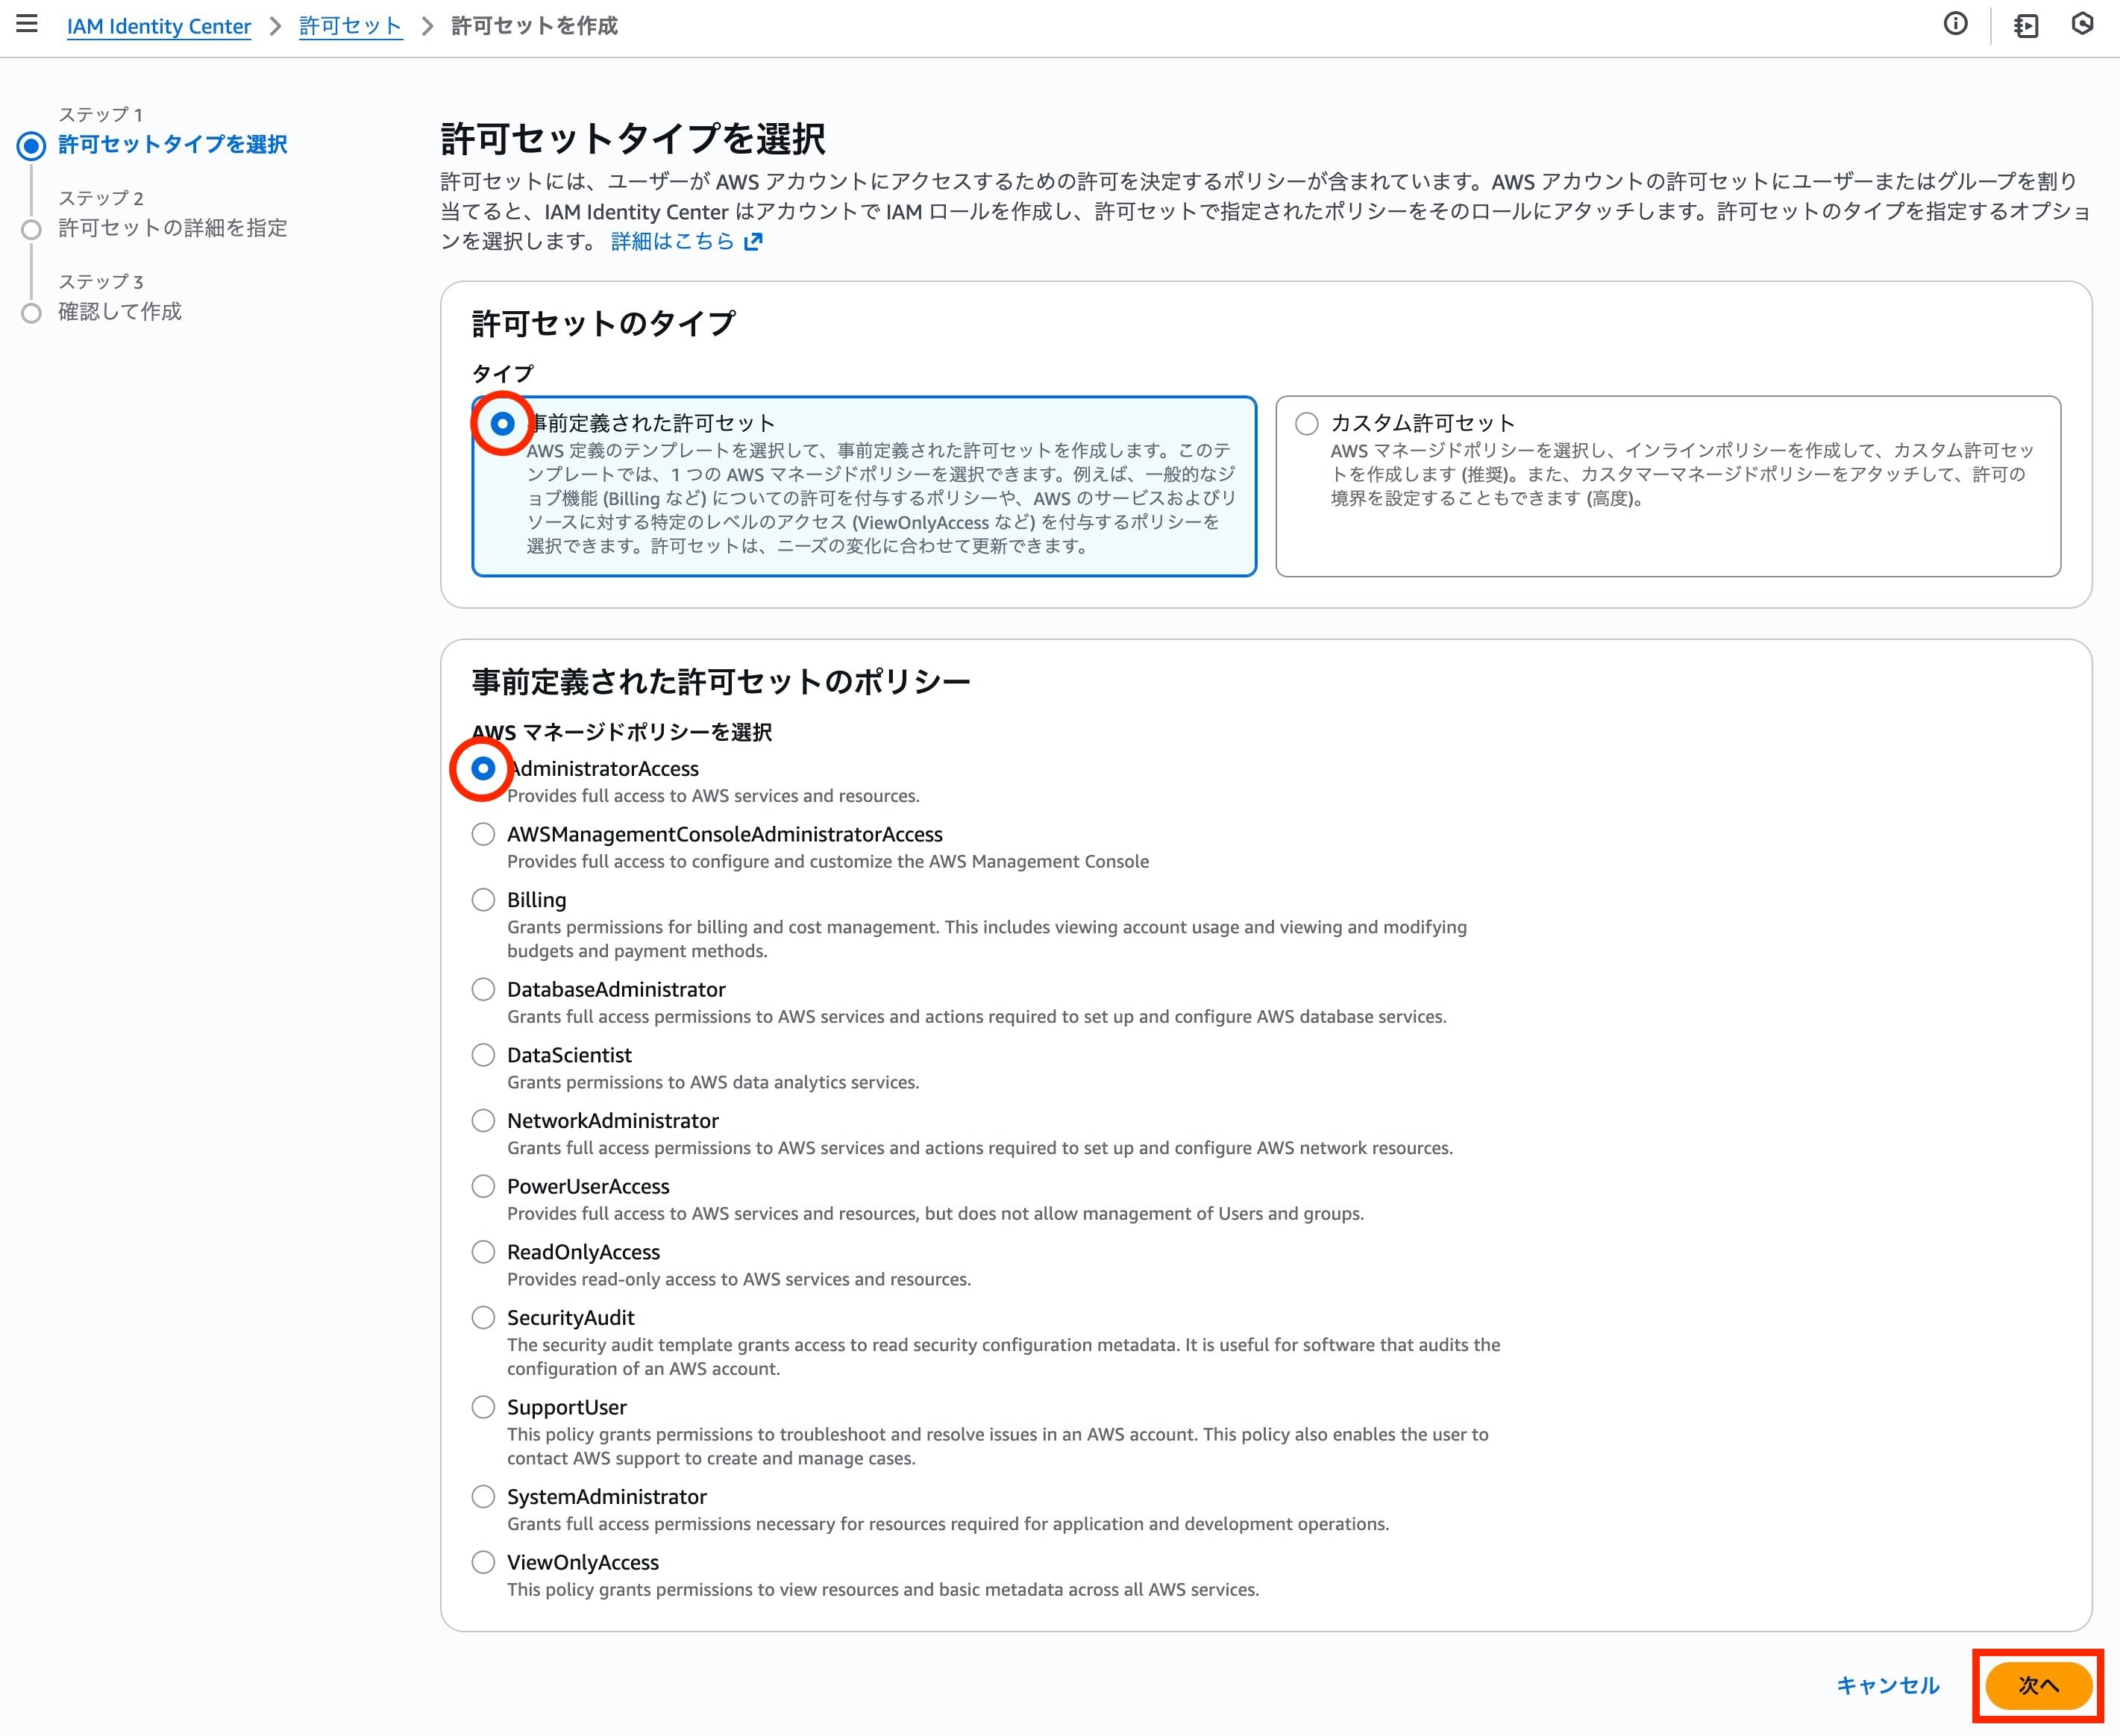This screenshot has height=1736, width=2120.
Task: Pick the ViewOnlyAccess policy radio button
Action: click(x=483, y=1562)
